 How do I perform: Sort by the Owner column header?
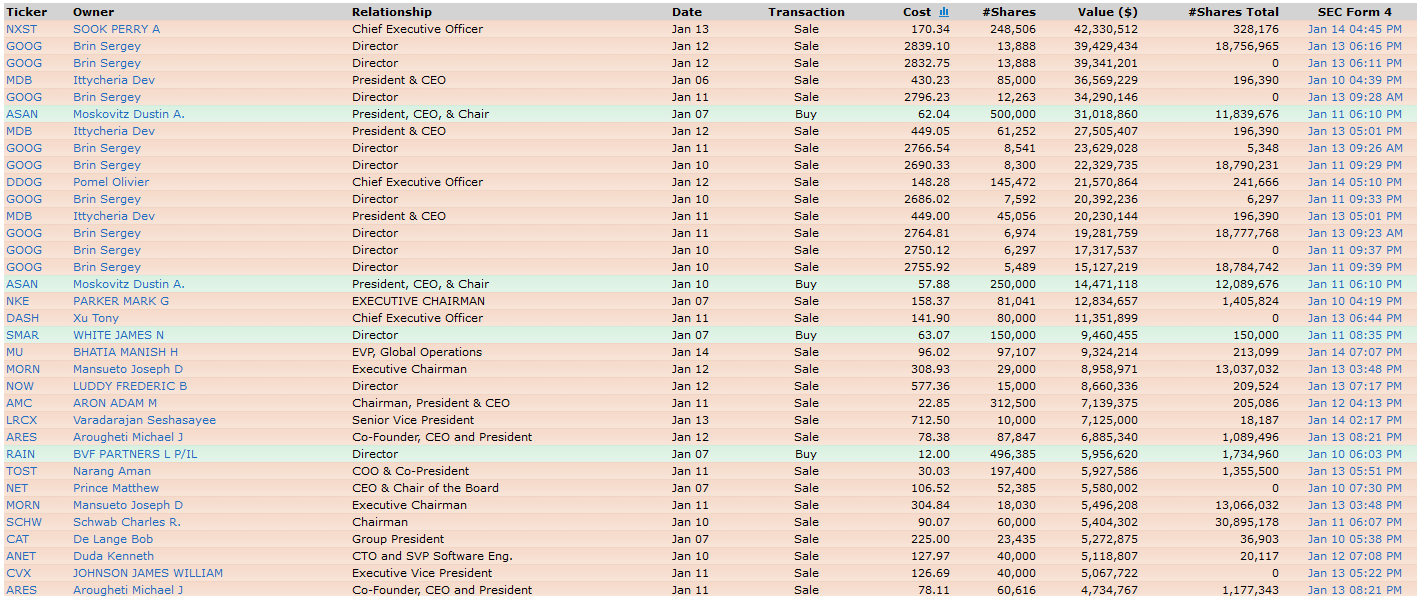coord(93,12)
